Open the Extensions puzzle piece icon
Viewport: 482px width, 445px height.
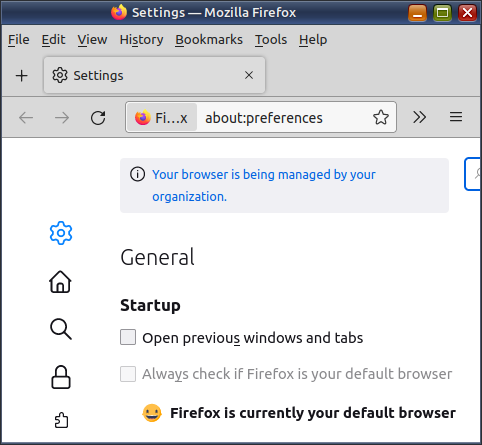(x=61, y=420)
